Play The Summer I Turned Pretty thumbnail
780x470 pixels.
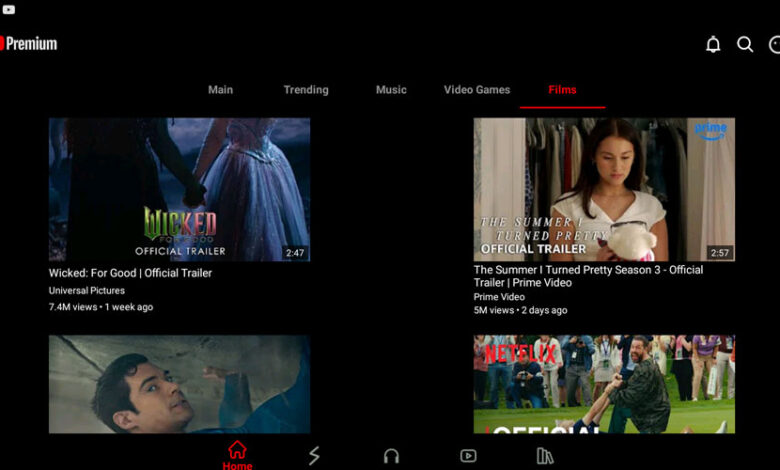click(604, 189)
